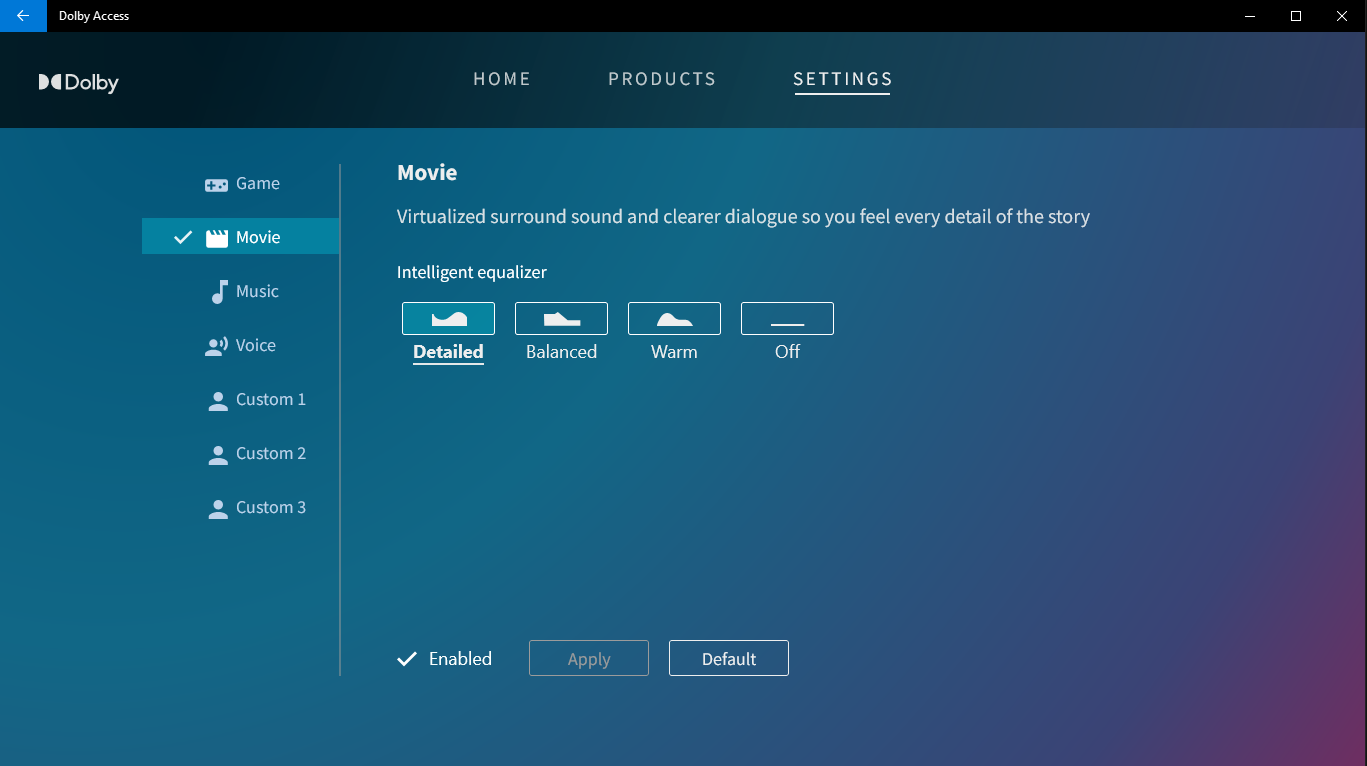Click the "Movie" heading in the settings pane
The height and width of the screenshot is (766, 1367).
427,173
